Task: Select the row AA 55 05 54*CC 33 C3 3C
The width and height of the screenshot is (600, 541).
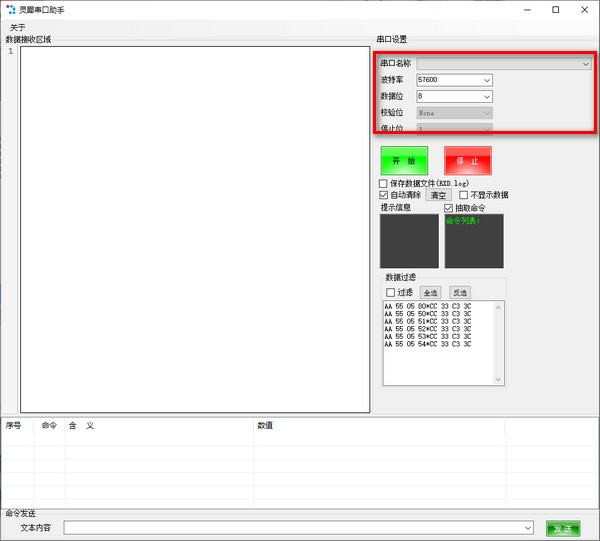Action: (x=428, y=344)
